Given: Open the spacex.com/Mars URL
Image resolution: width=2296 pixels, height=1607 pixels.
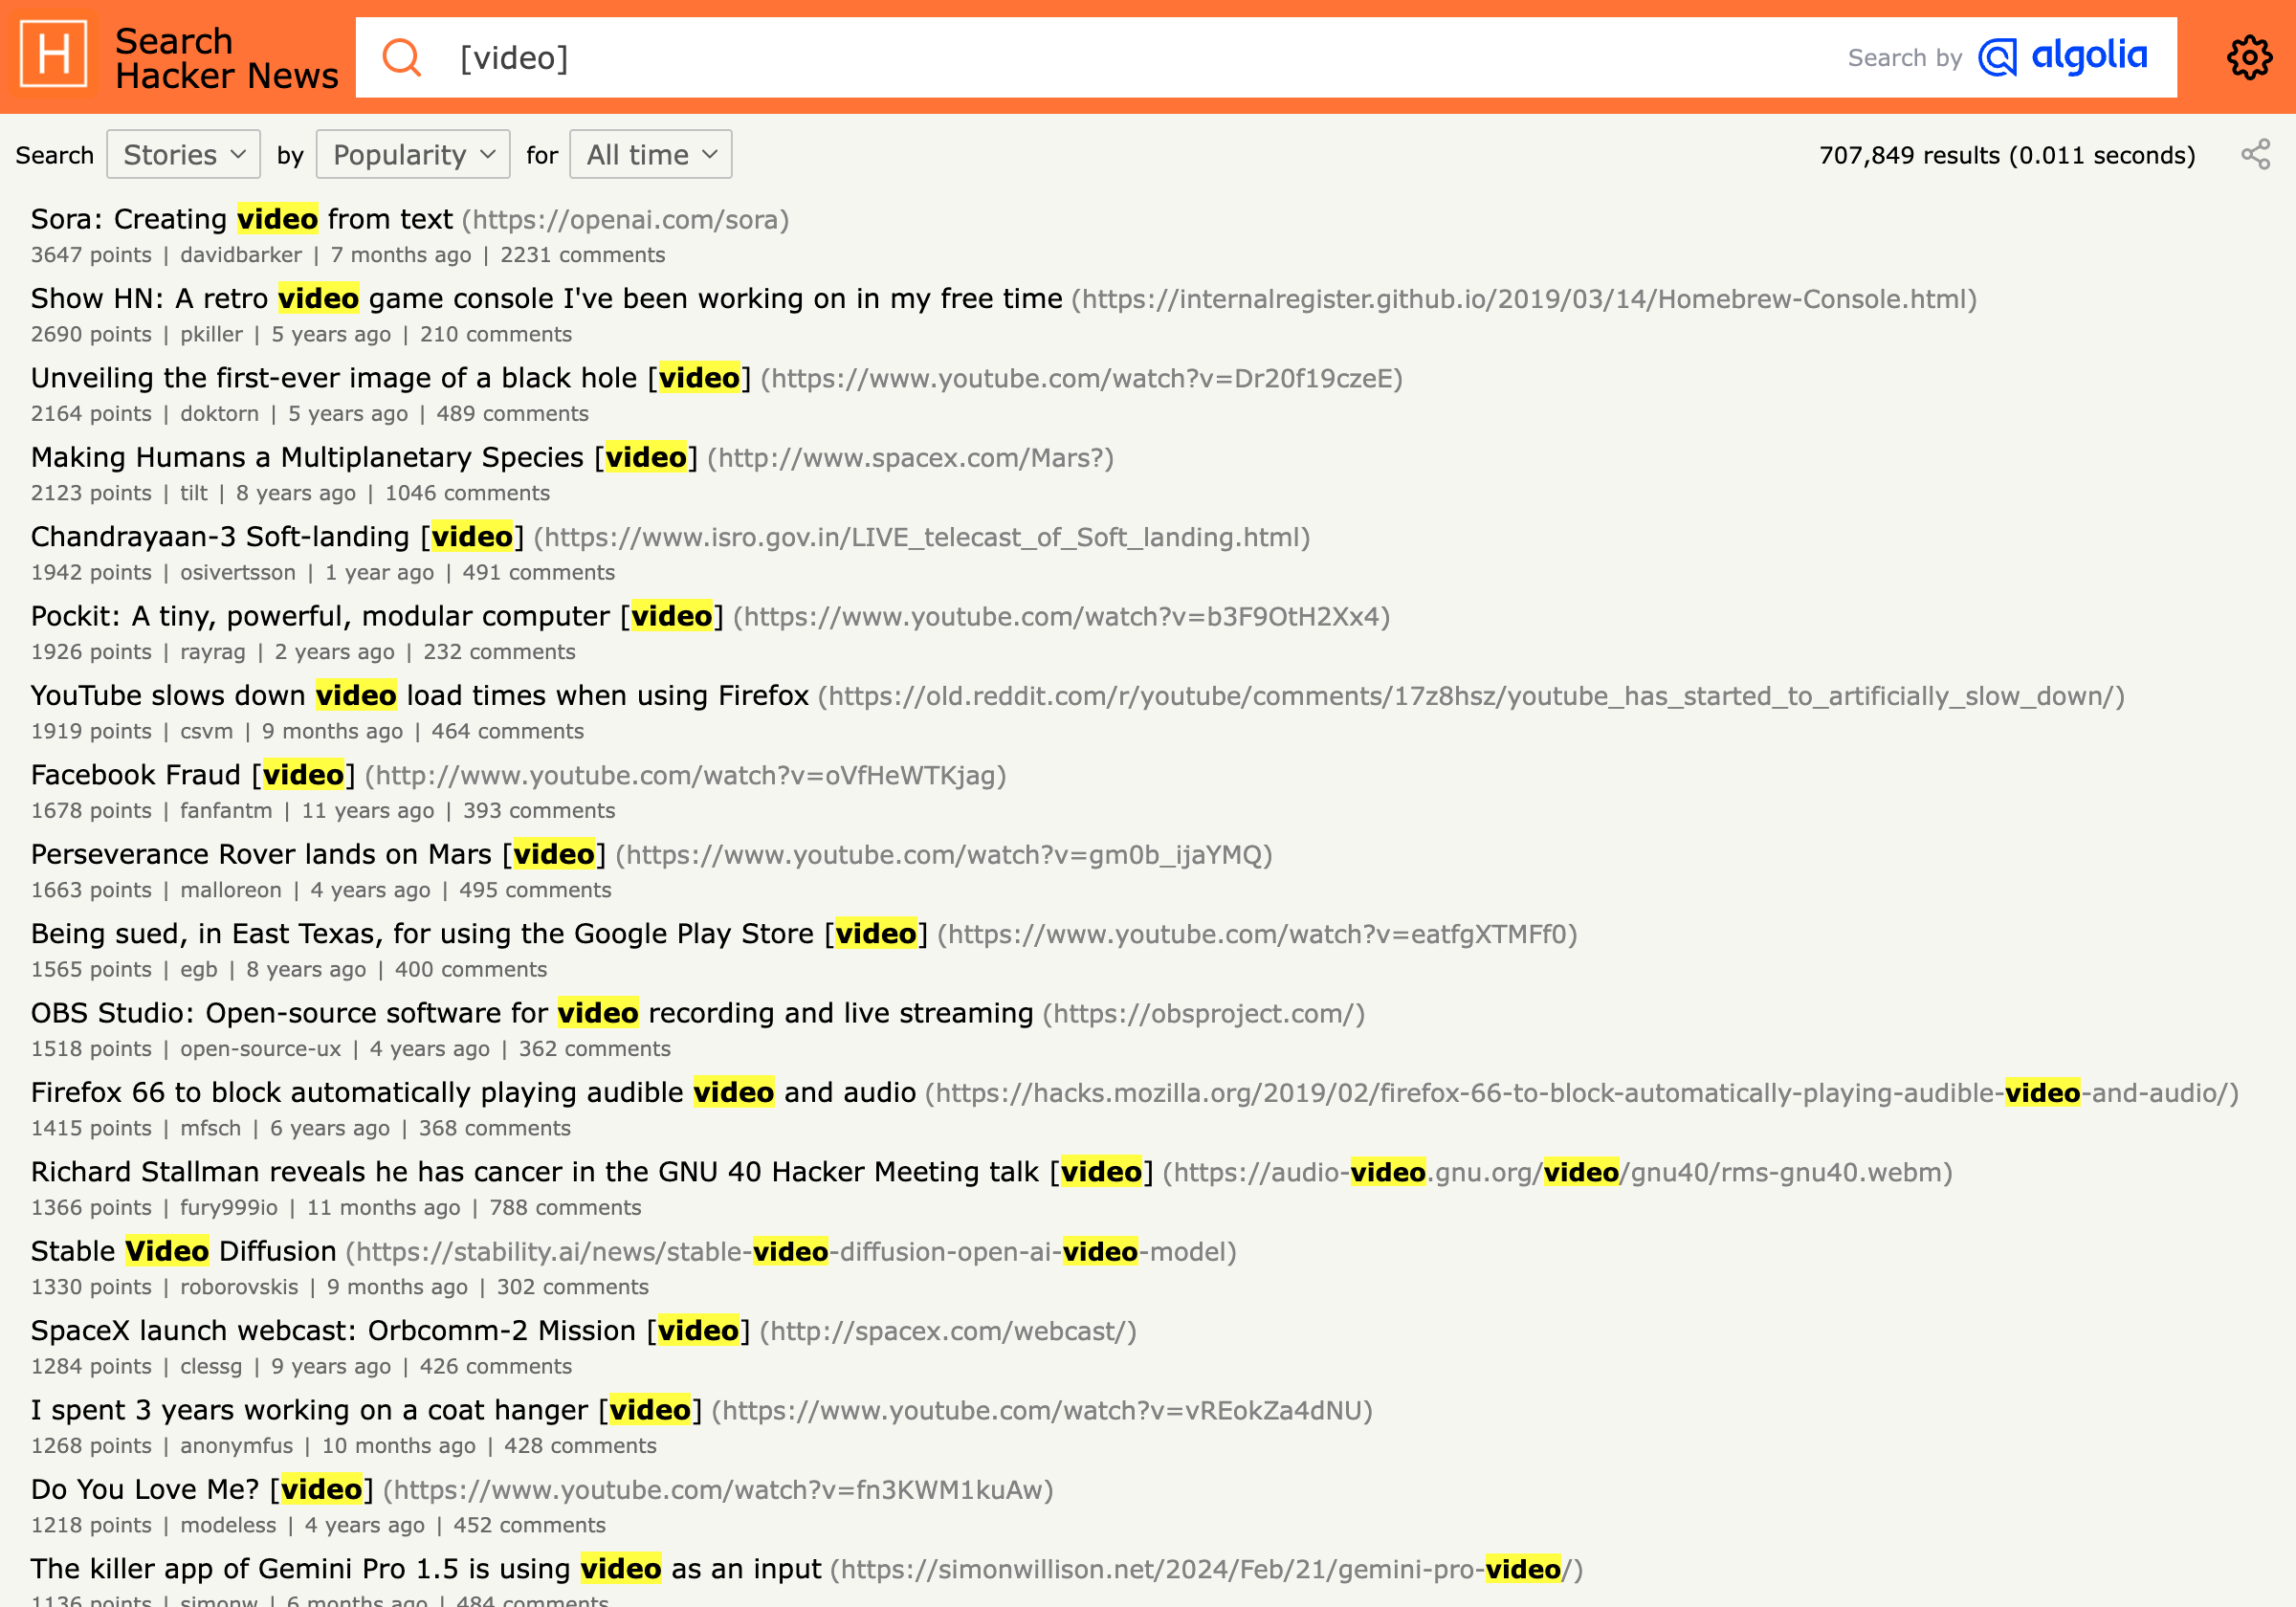Looking at the screenshot, I should (910, 458).
